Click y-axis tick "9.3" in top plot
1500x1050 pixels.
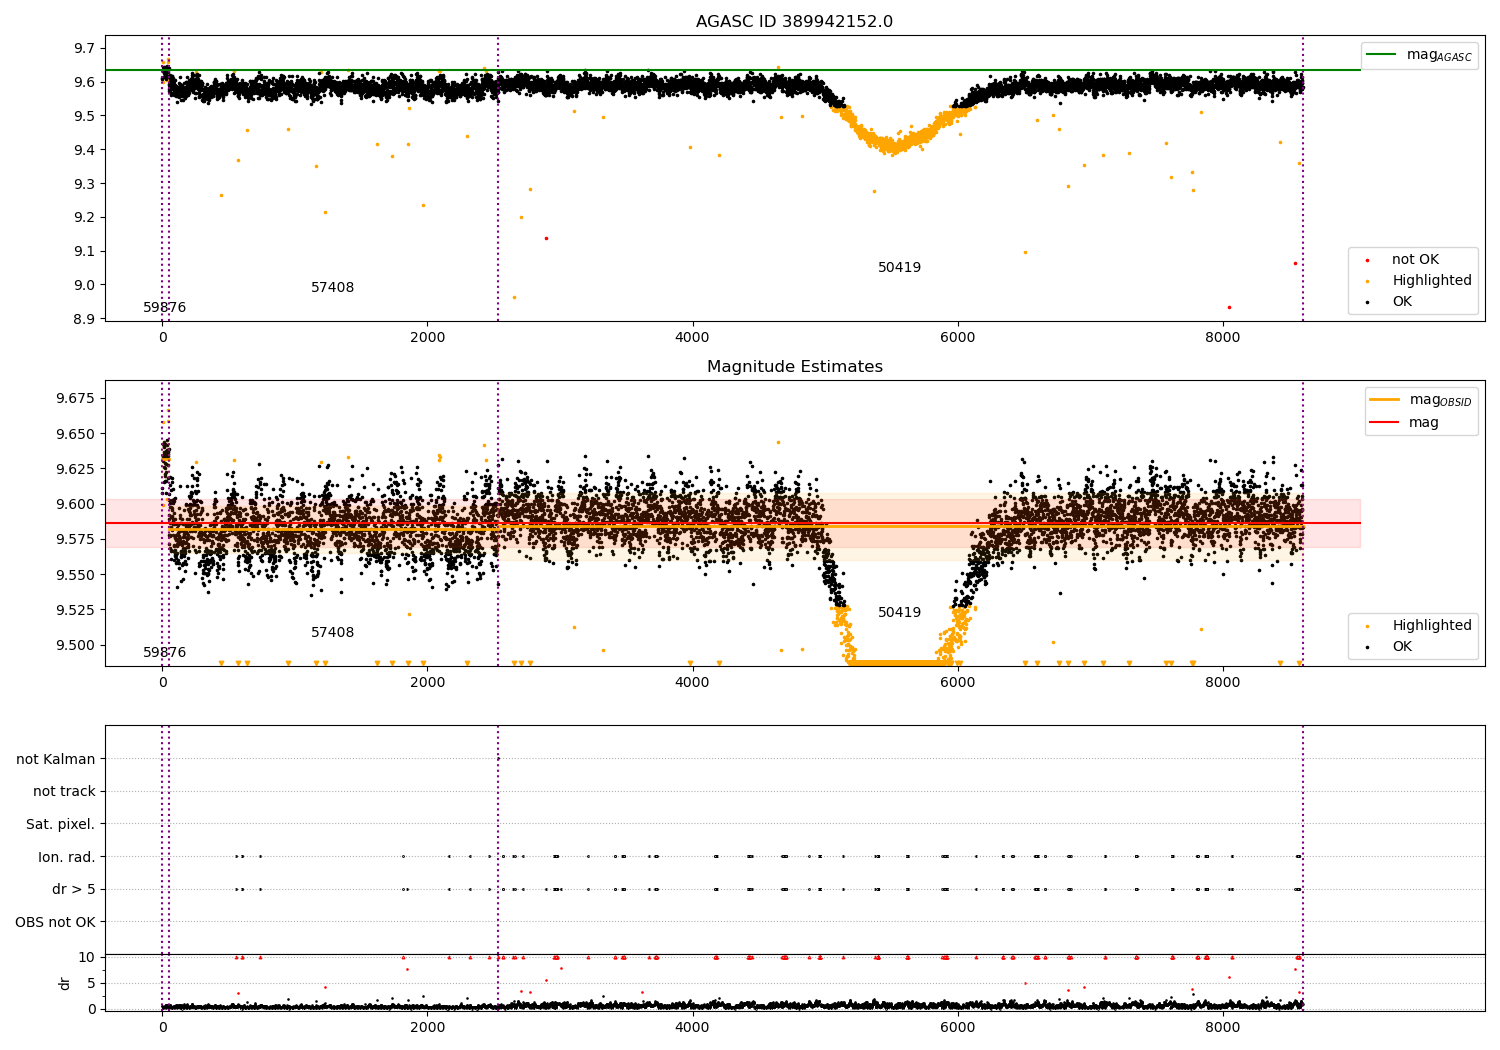tap(85, 184)
